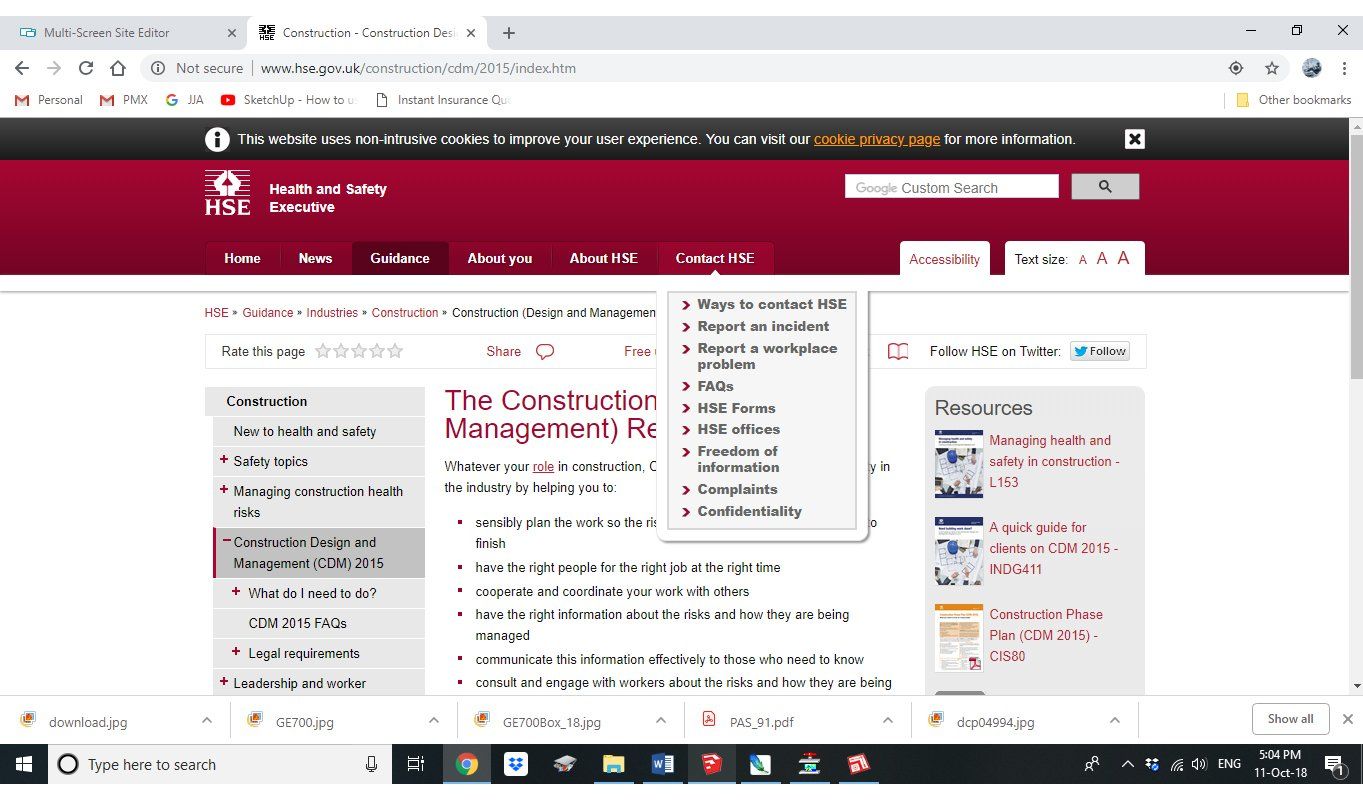Image resolution: width=1363 pixels, height=800 pixels.
Task: Click the Share speech bubble icon
Action: click(545, 351)
